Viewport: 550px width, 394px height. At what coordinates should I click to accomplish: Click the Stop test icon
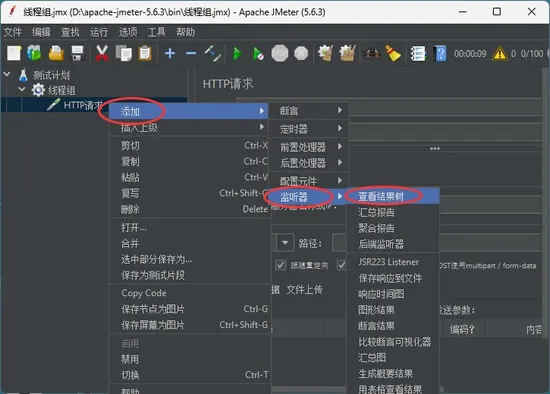click(280, 53)
